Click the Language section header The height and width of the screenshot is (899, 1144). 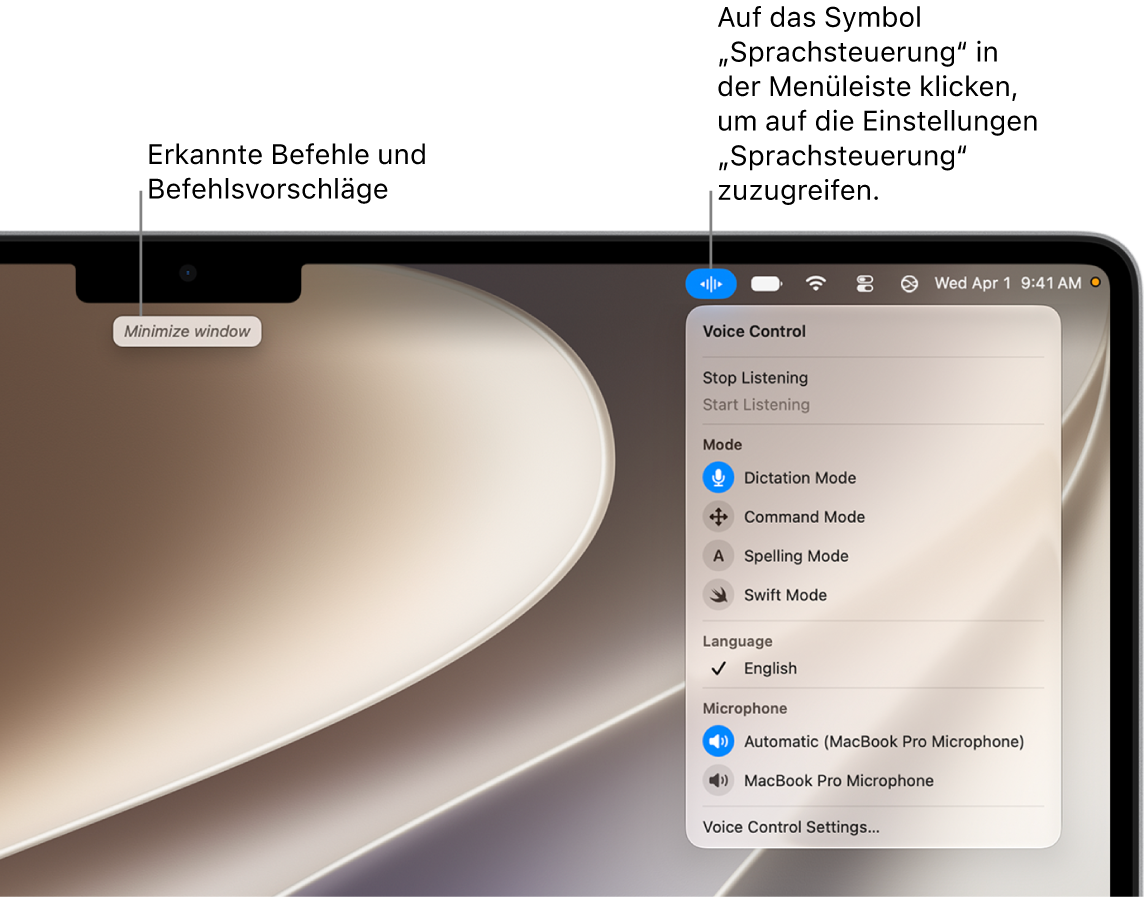click(737, 641)
